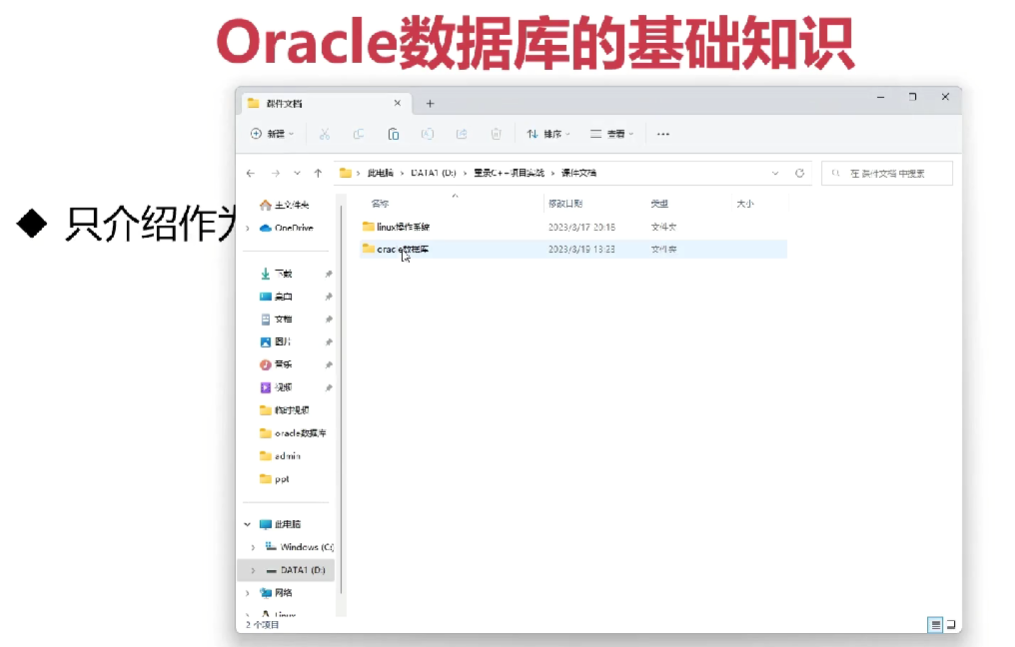Click the Paste clipboard icon

pyautogui.click(x=393, y=134)
